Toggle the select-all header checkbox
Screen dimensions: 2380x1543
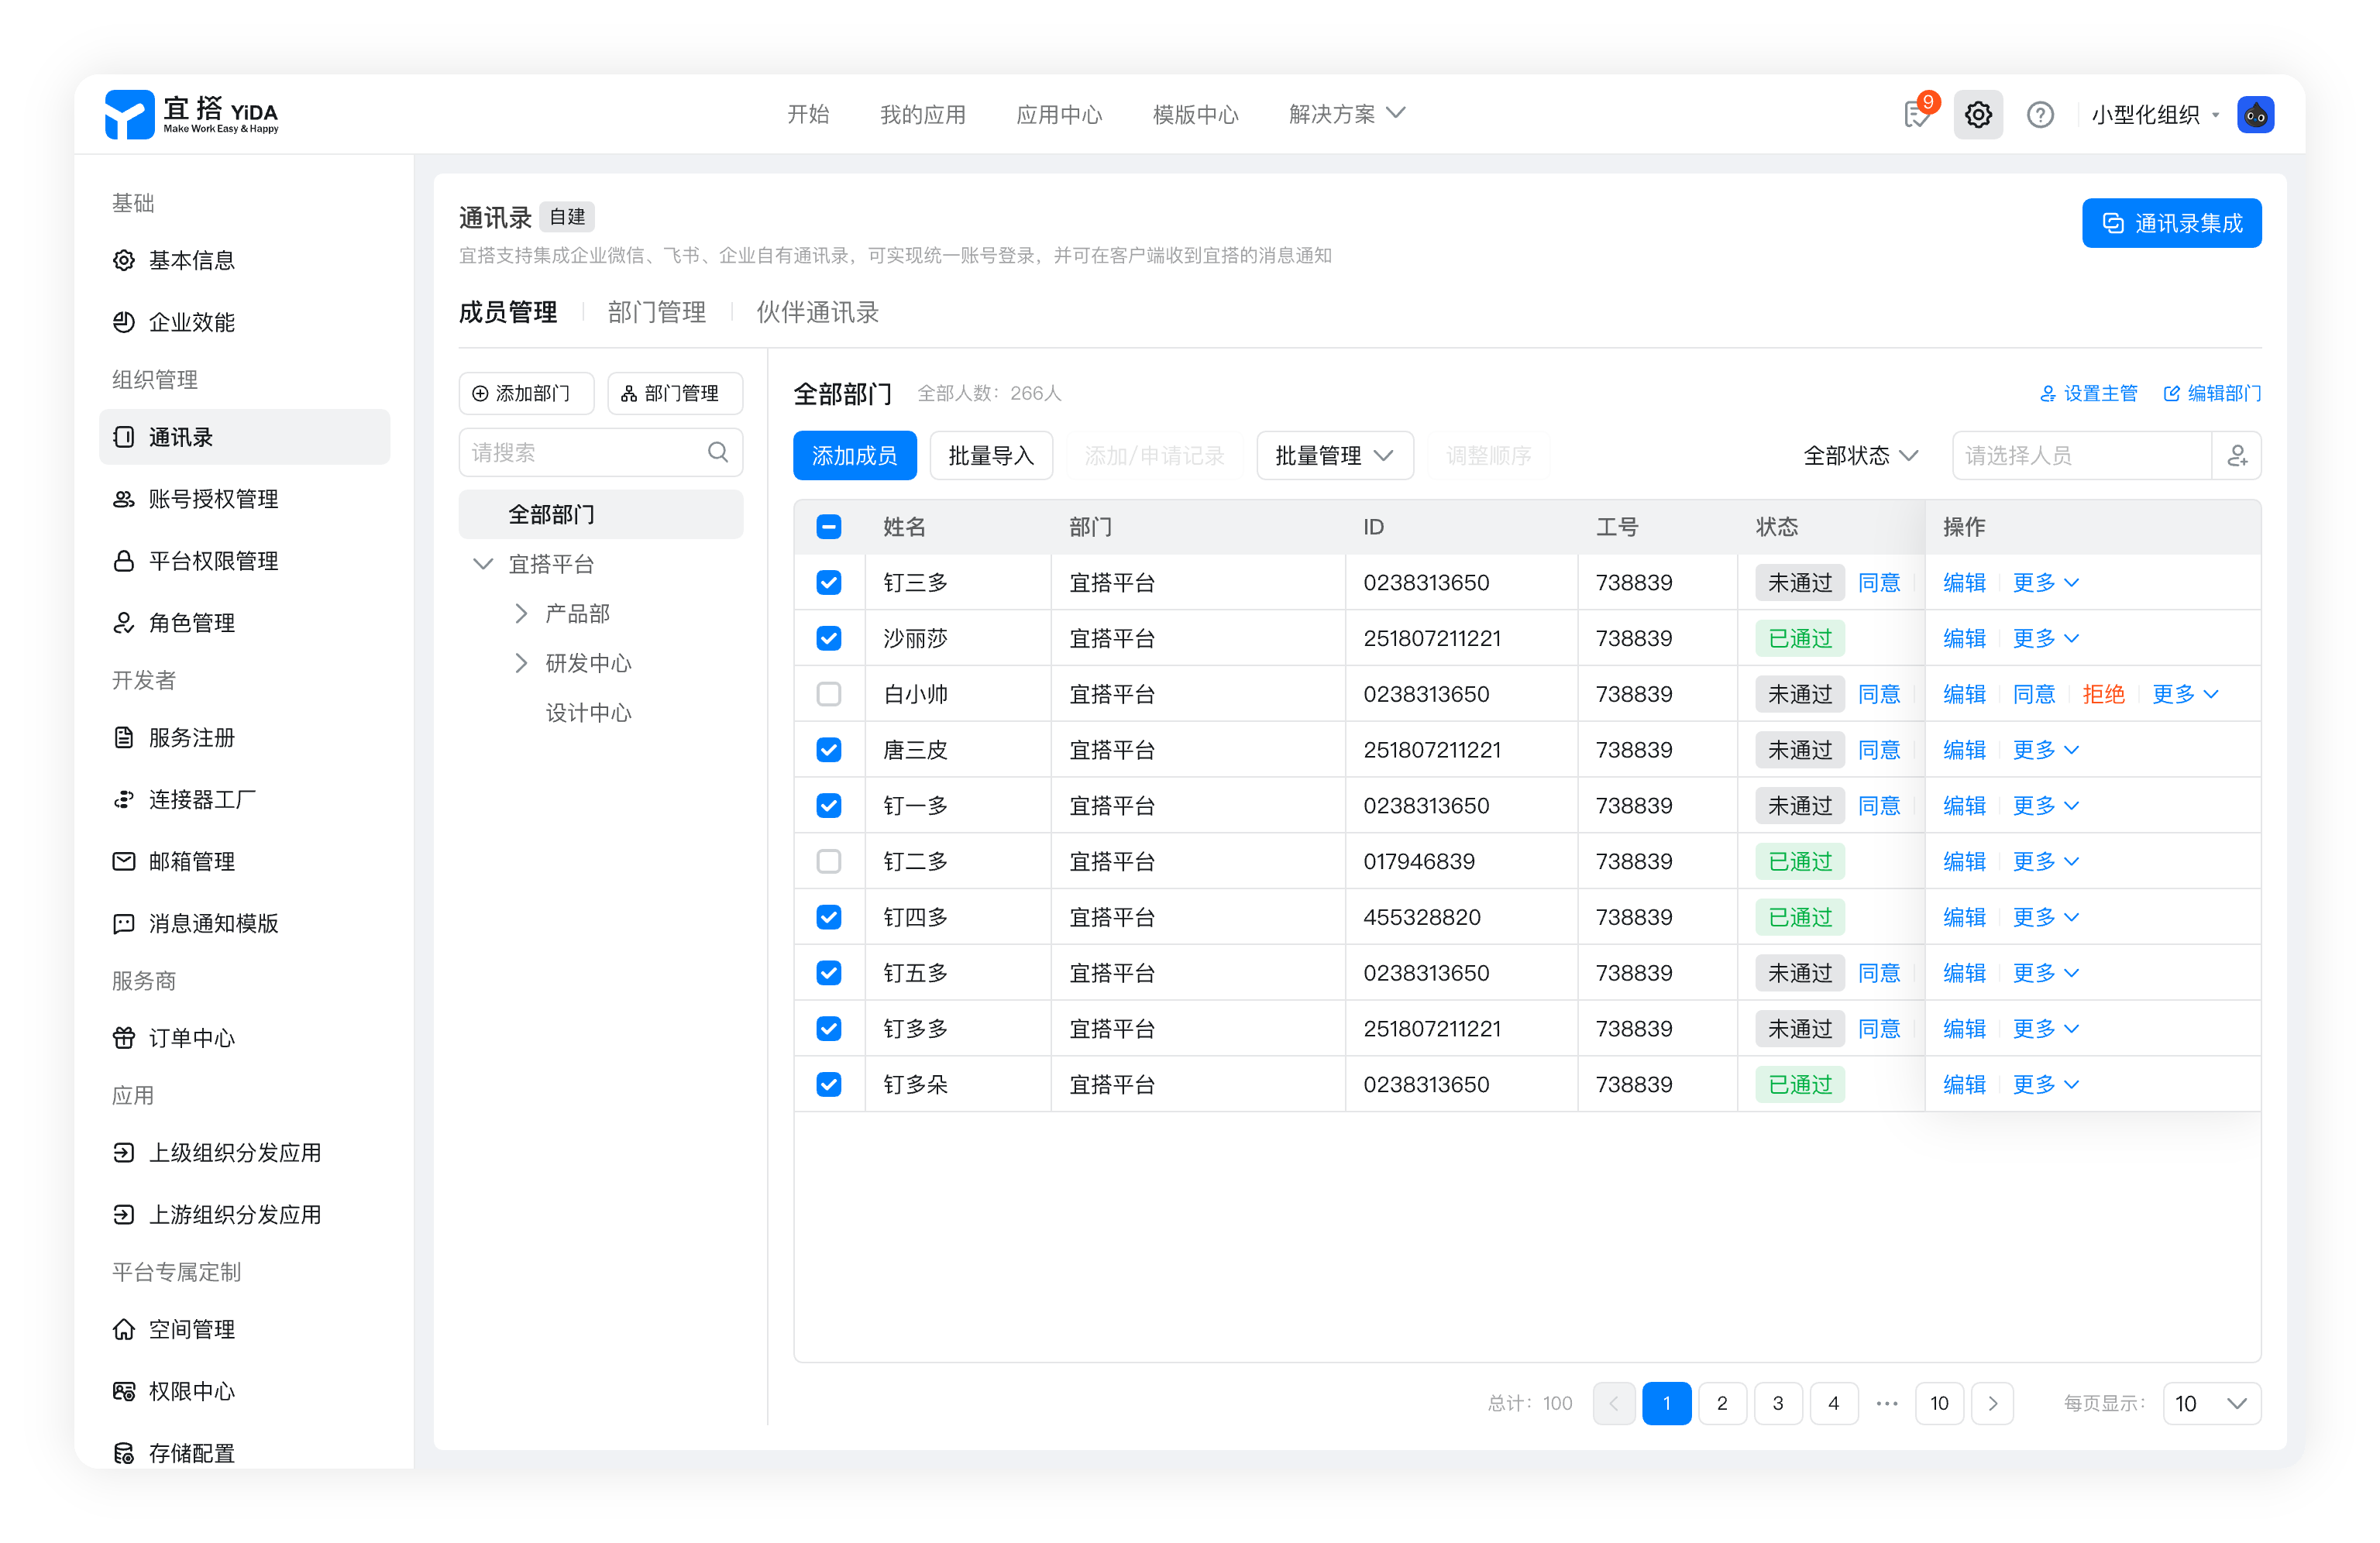(x=829, y=527)
